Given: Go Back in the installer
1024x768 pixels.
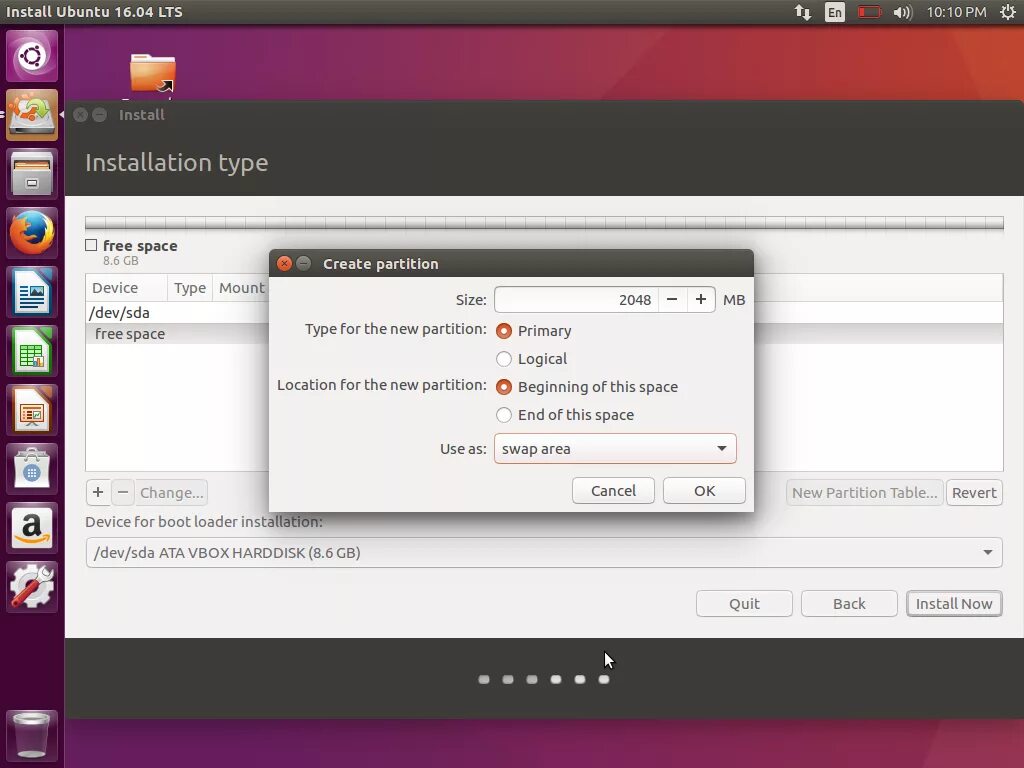Looking at the screenshot, I should point(849,603).
